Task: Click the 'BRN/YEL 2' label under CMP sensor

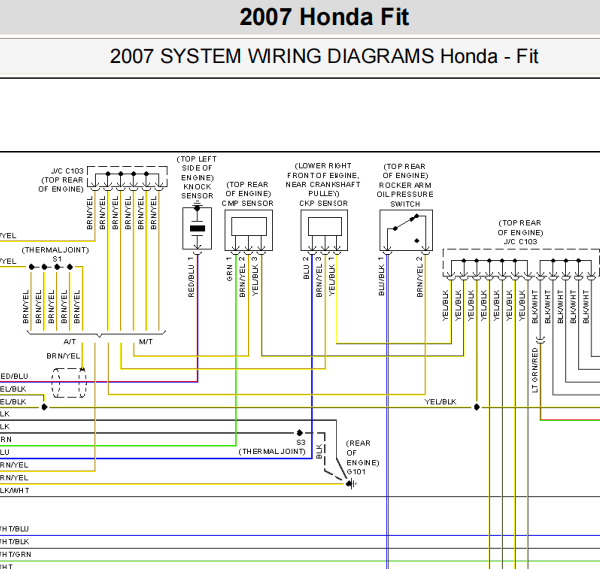Action: [242, 277]
